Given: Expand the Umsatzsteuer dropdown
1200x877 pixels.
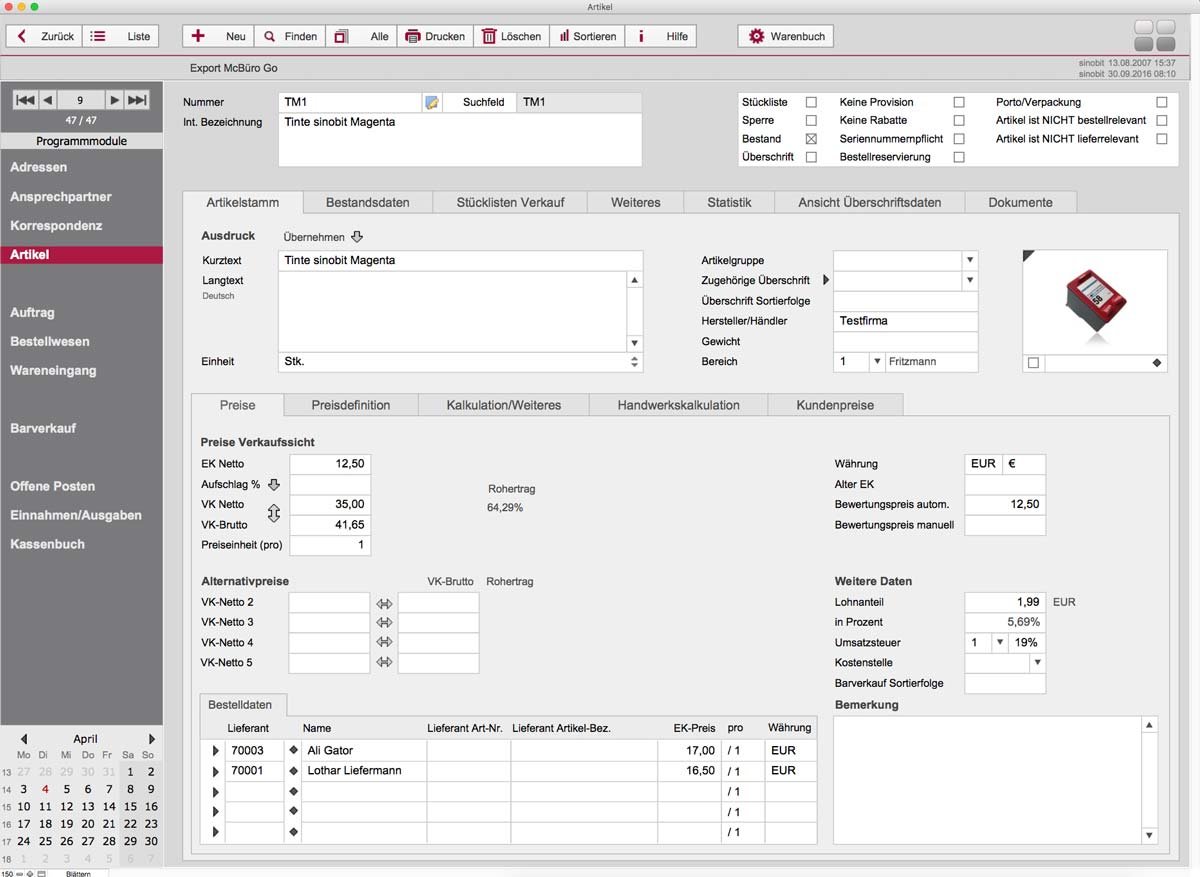Looking at the screenshot, I should (x=998, y=642).
